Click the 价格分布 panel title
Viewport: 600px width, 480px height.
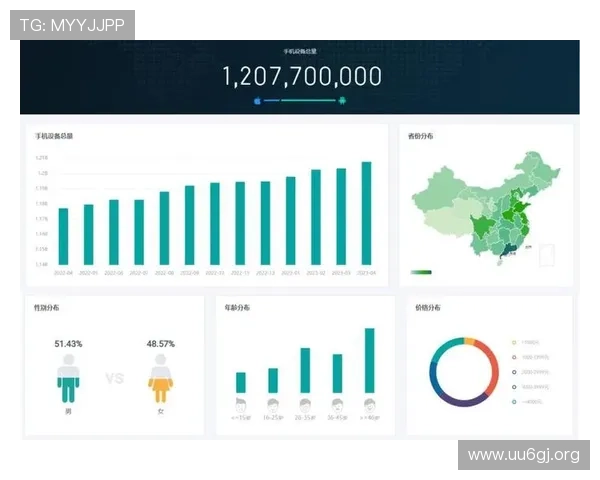pos(428,307)
